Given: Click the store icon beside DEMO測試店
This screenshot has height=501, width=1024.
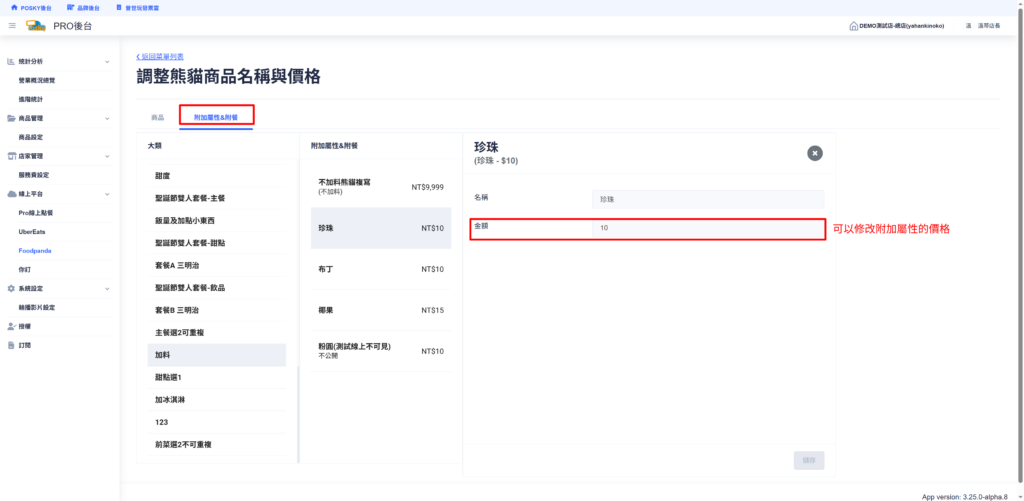Looking at the screenshot, I should click(x=852, y=25).
